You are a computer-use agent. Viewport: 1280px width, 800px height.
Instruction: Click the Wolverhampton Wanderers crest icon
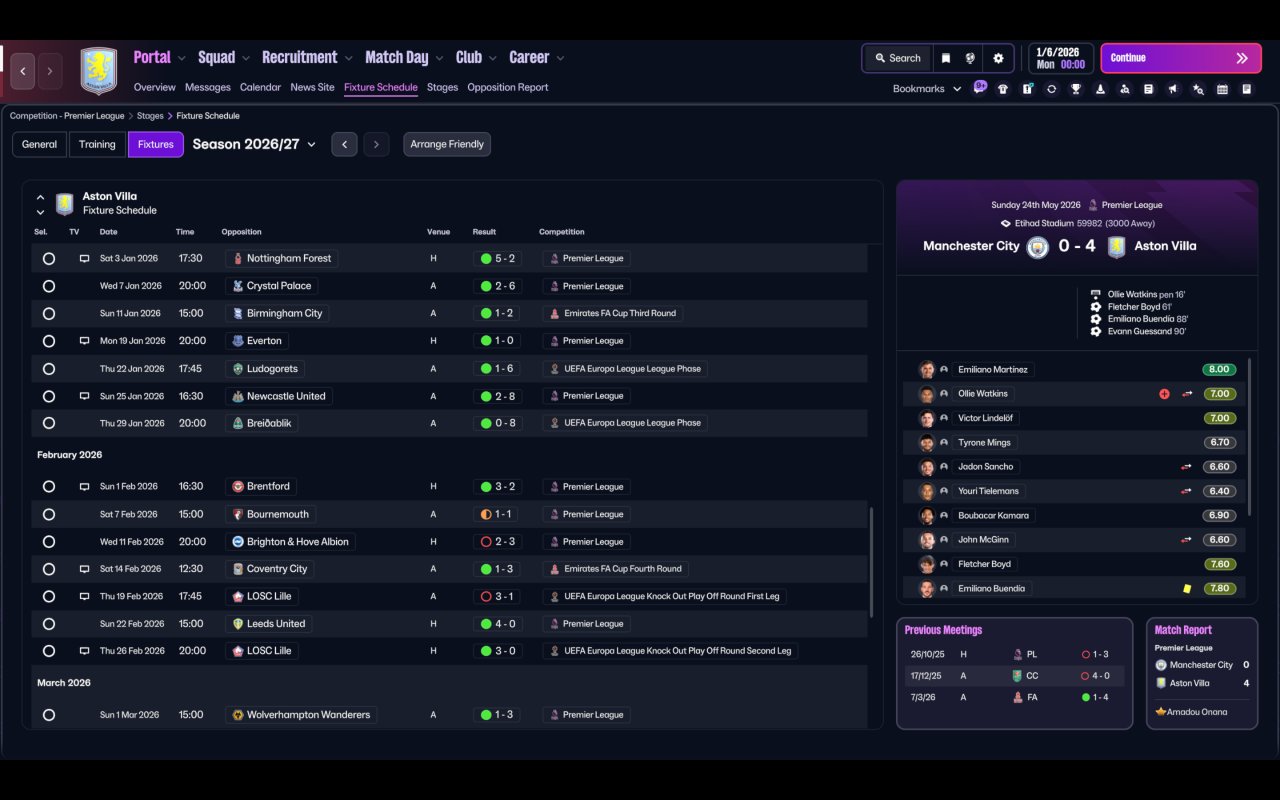pos(238,715)
